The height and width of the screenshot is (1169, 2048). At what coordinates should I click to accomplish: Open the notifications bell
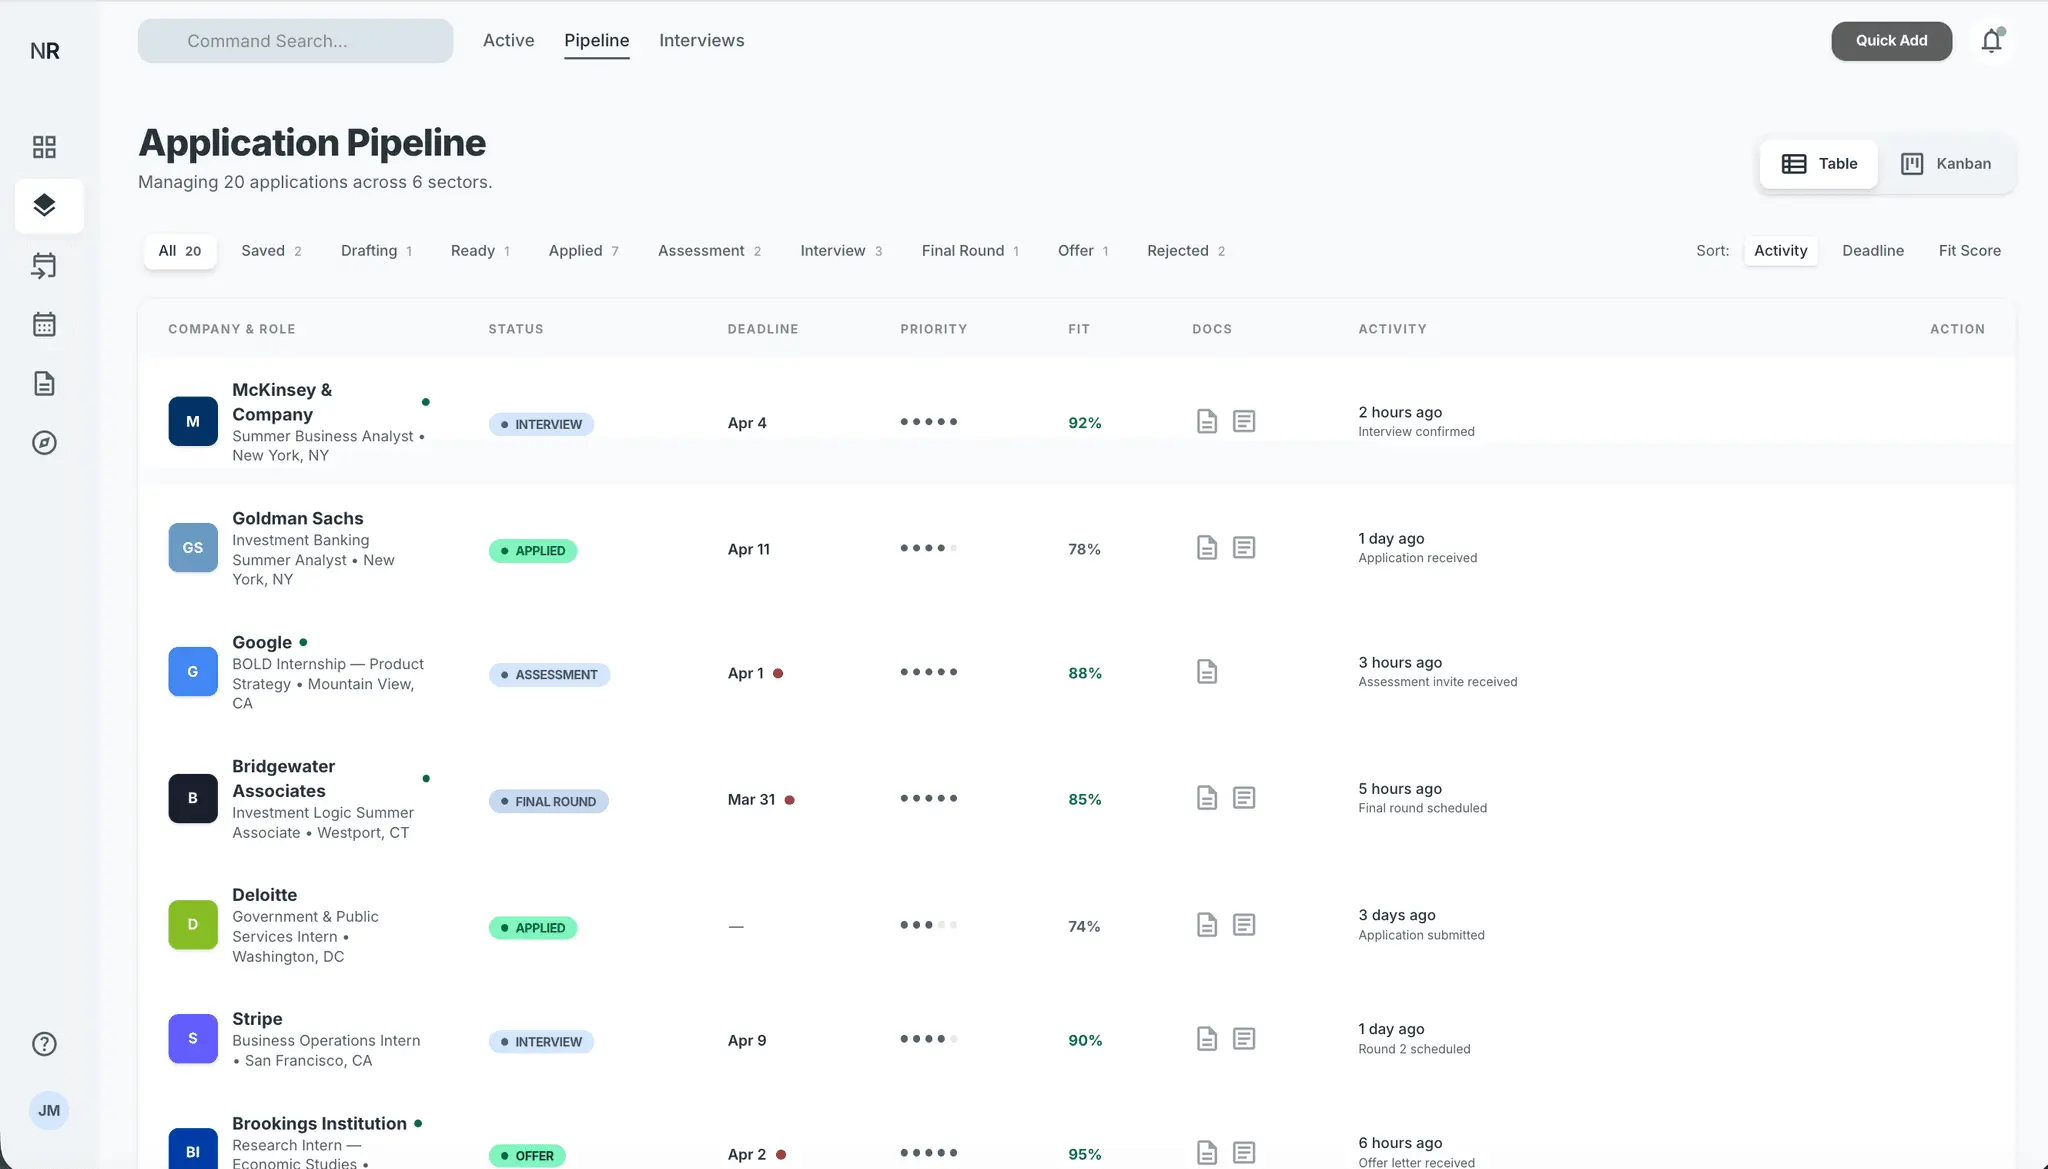click(1992, 41)
